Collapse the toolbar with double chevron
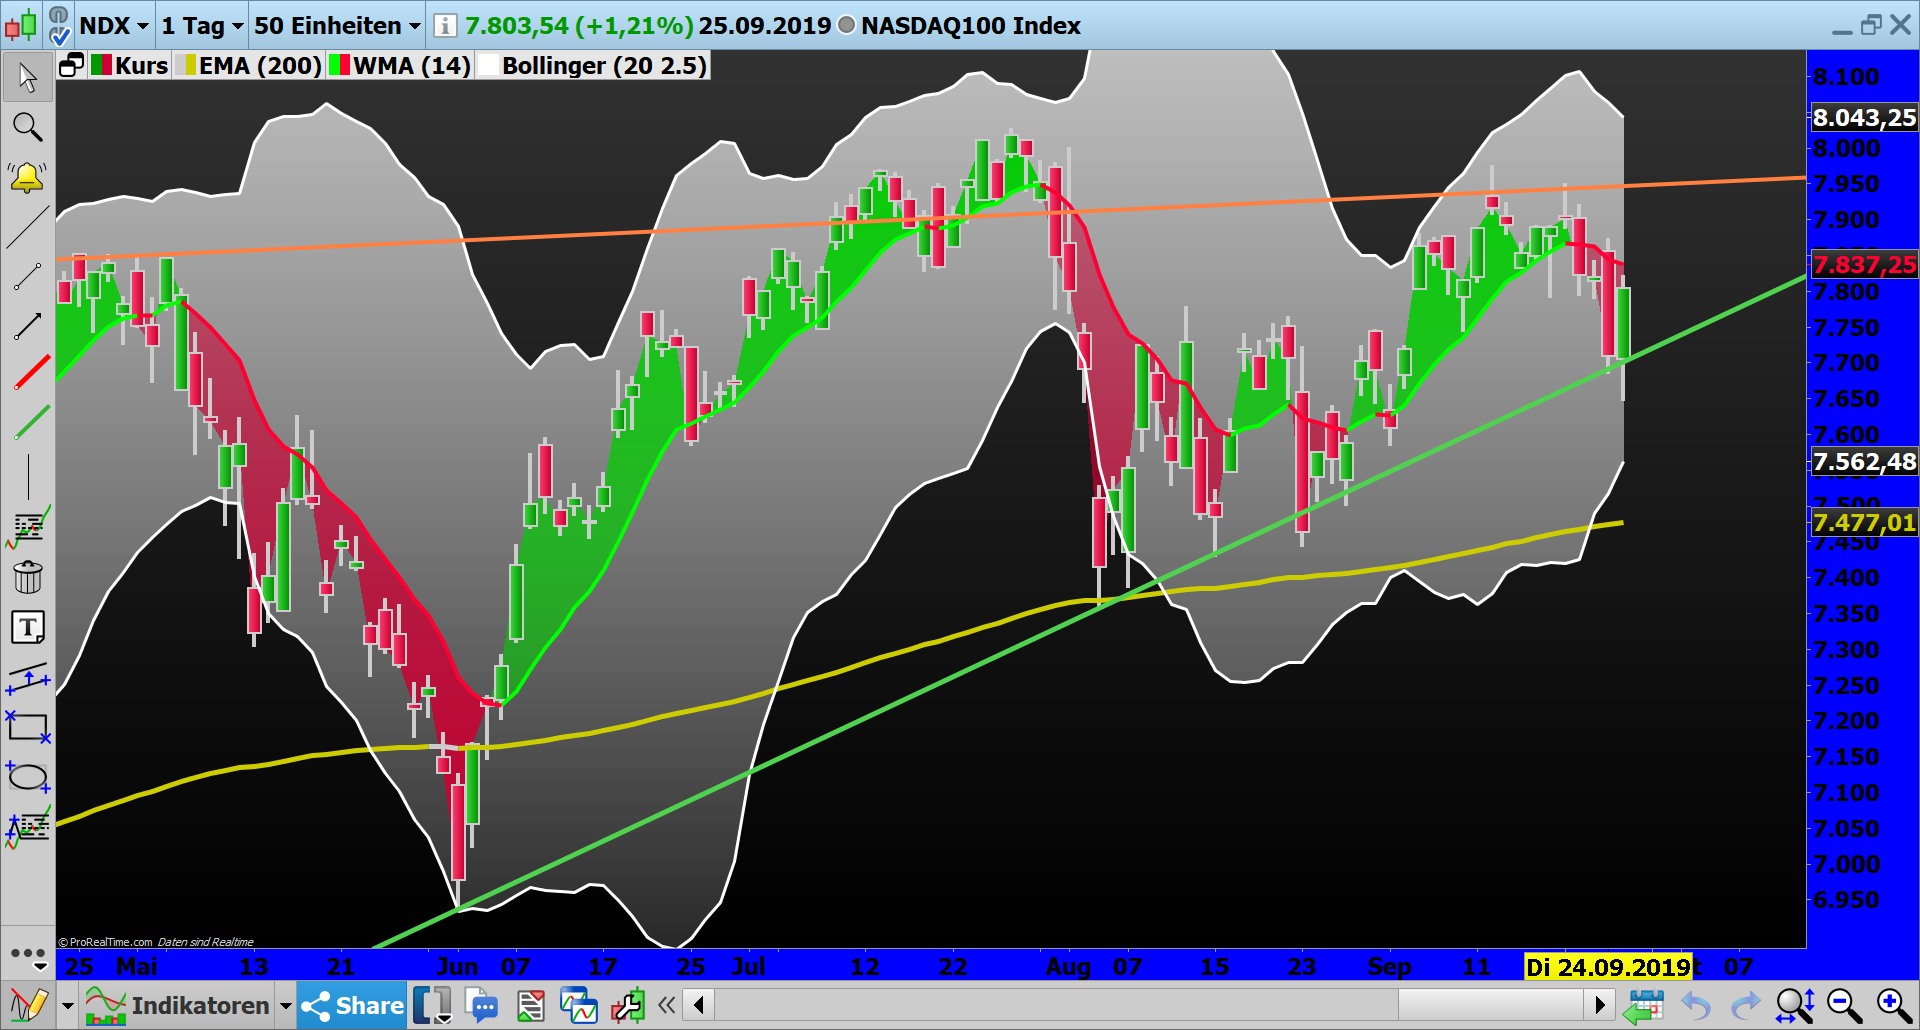Viewport: 1920px width, 1030px height. coord(667,1005)
